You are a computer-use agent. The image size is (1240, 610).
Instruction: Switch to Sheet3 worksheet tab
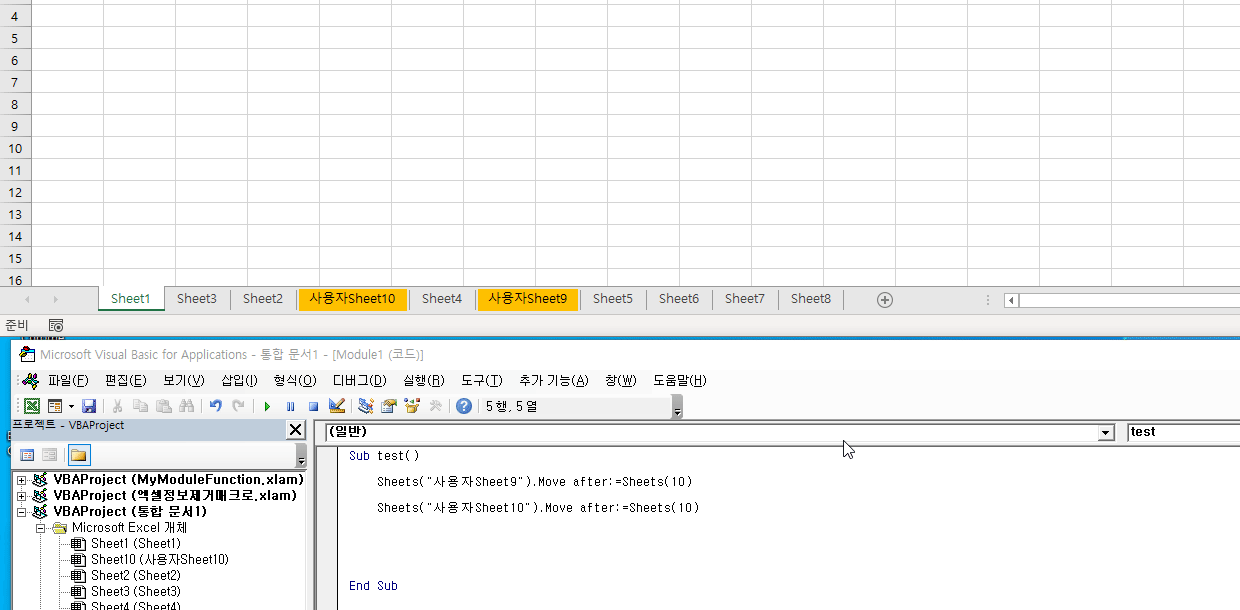coord(197,298)
